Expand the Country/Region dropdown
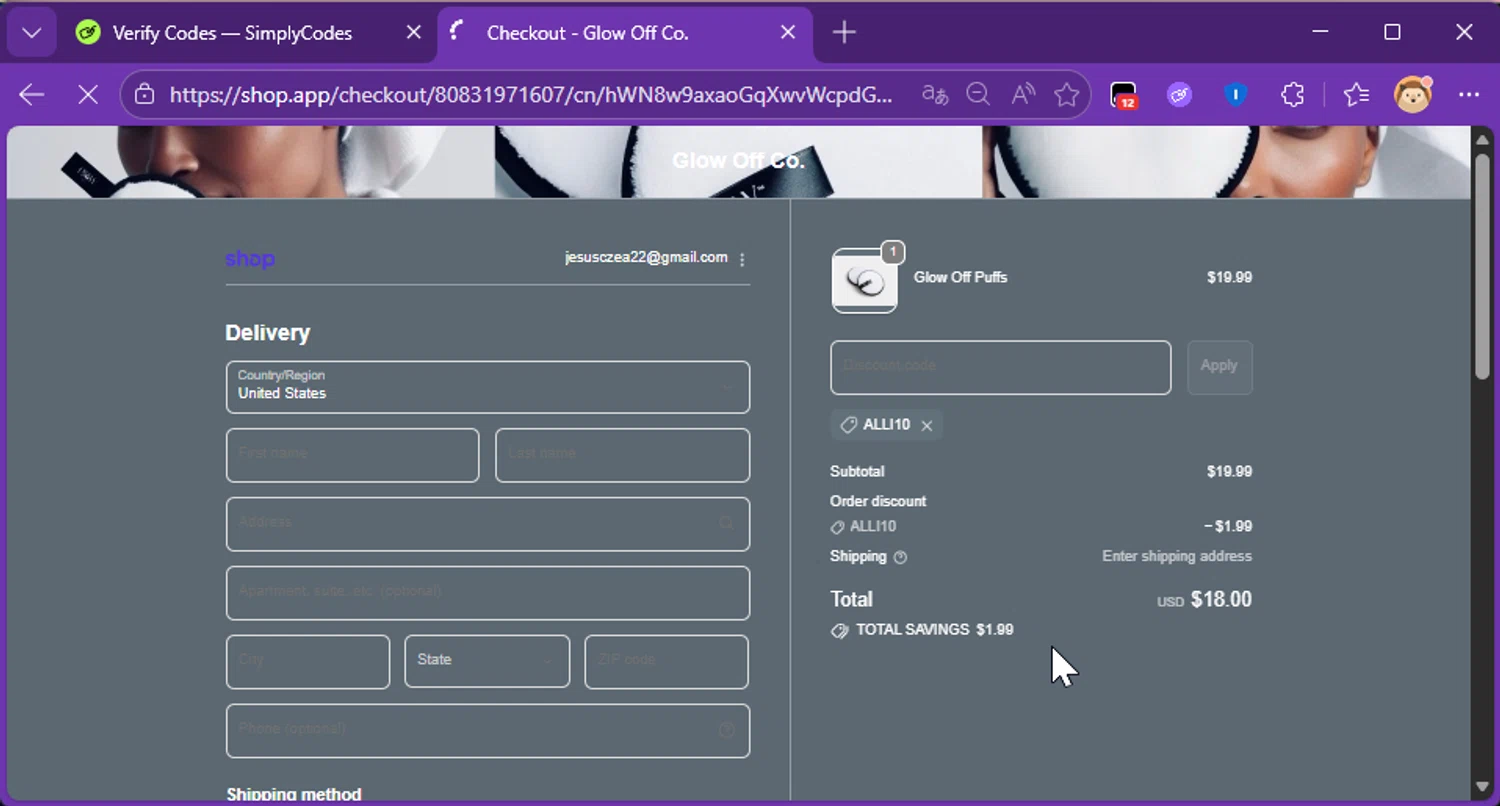This screenshot has width=1500, height=806. 488,387
